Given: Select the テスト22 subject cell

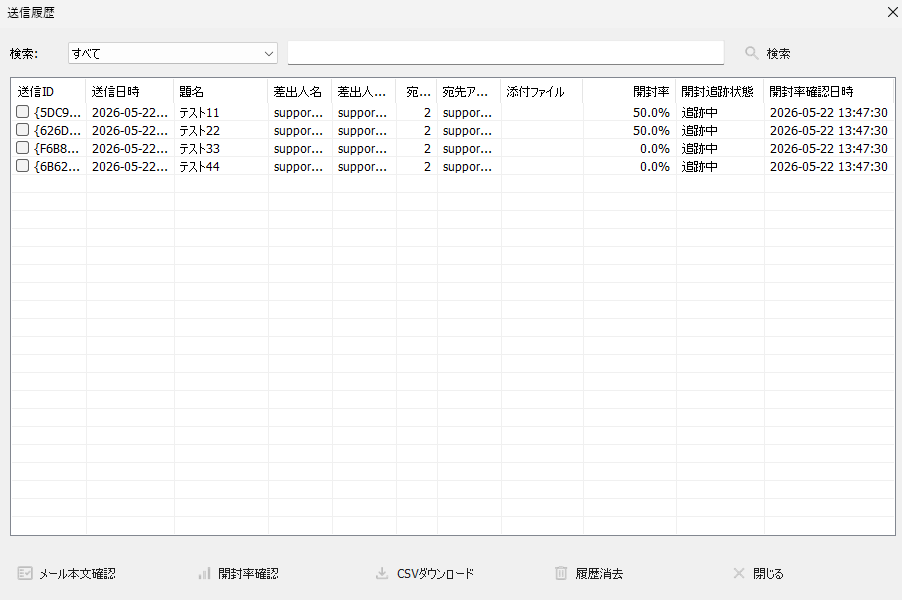Looking at the screenshot, I should click(199, 131).
